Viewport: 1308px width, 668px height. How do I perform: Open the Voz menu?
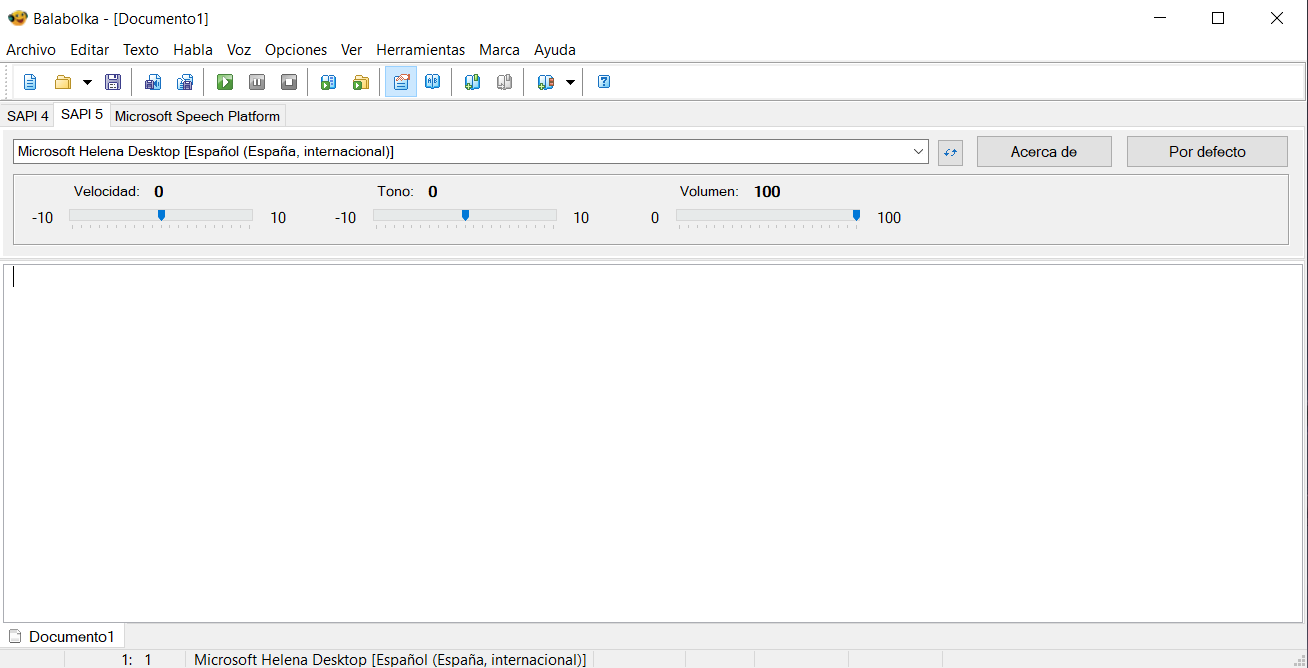(239, 50)
